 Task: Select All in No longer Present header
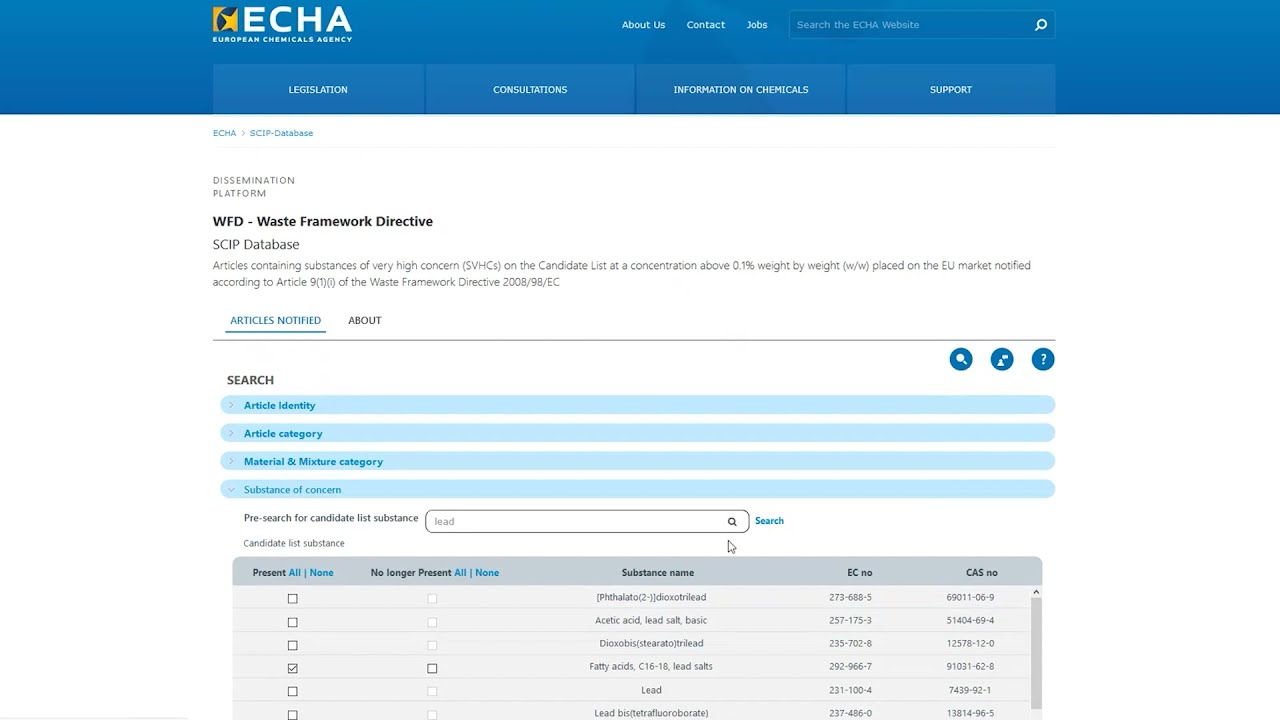coord(461,573)
